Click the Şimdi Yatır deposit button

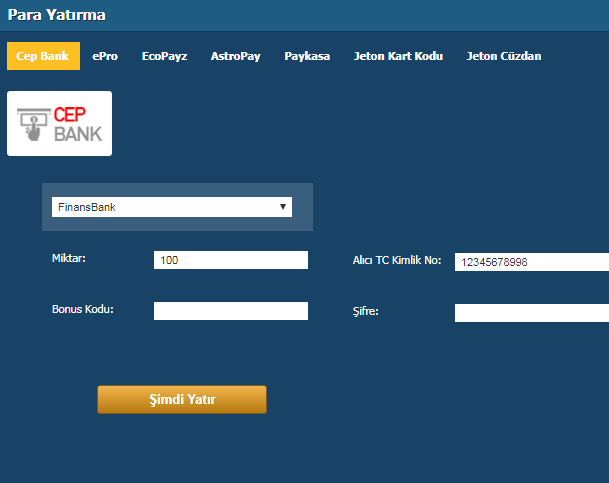pyautogui.click(x=182, y=399)
